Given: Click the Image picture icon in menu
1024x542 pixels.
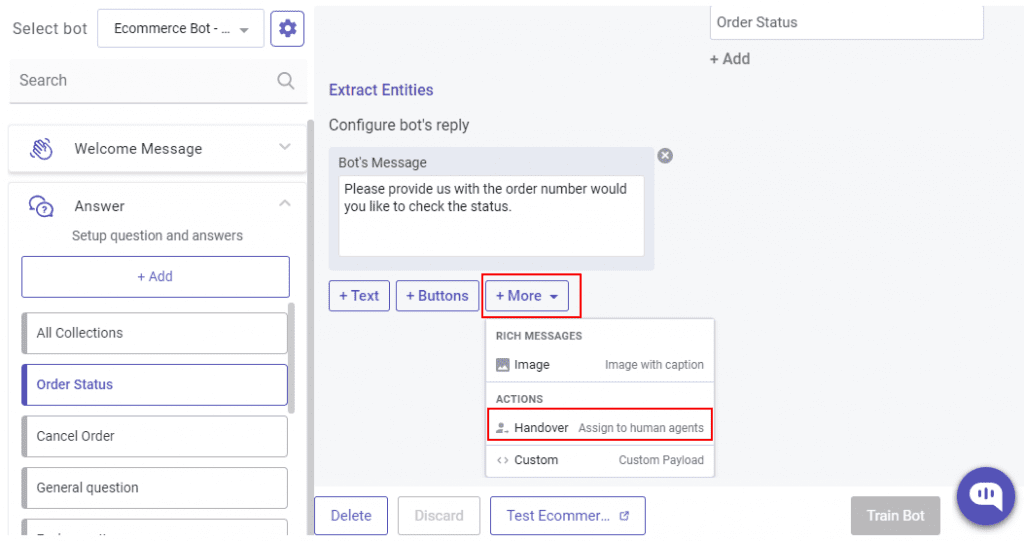Looking at the screenshot, I should 502,365.
